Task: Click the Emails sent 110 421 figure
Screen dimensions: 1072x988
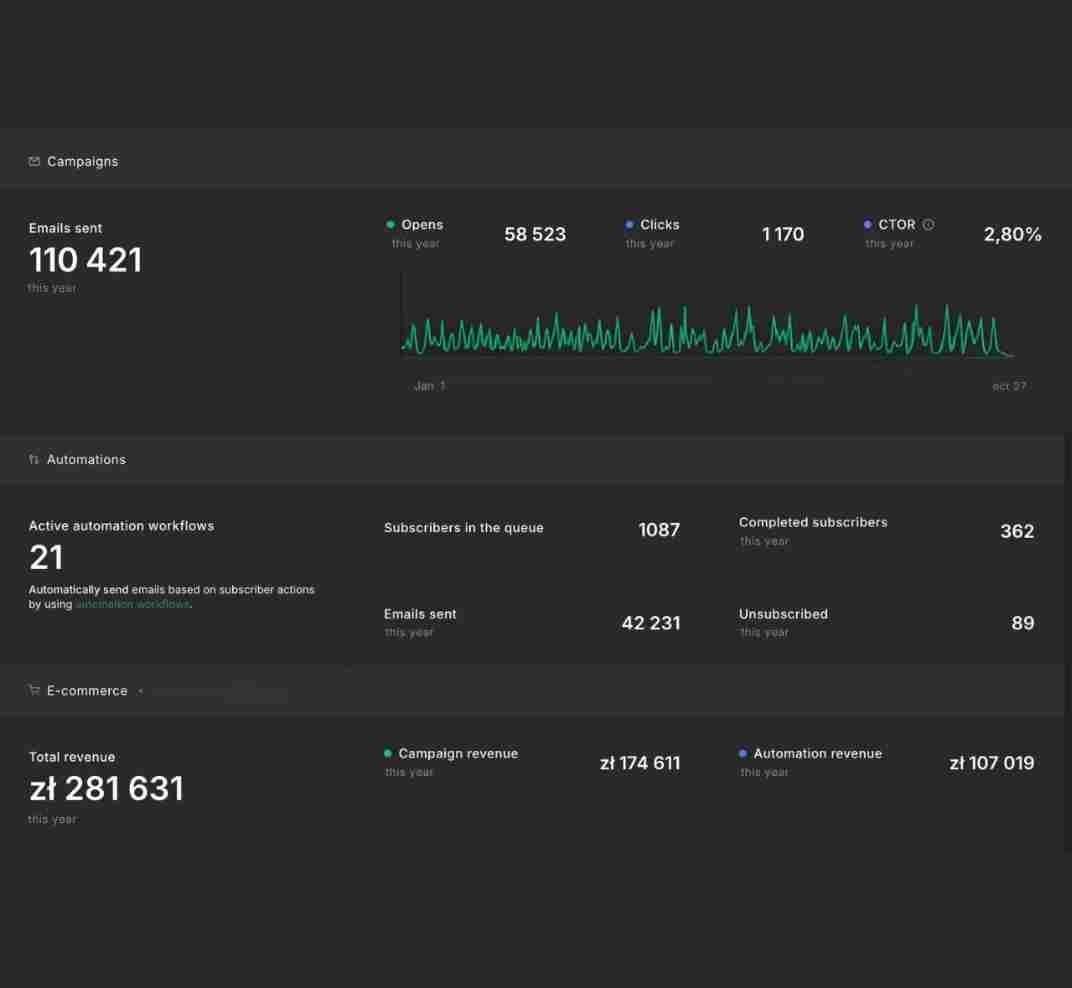Action: tap(85, 260)
